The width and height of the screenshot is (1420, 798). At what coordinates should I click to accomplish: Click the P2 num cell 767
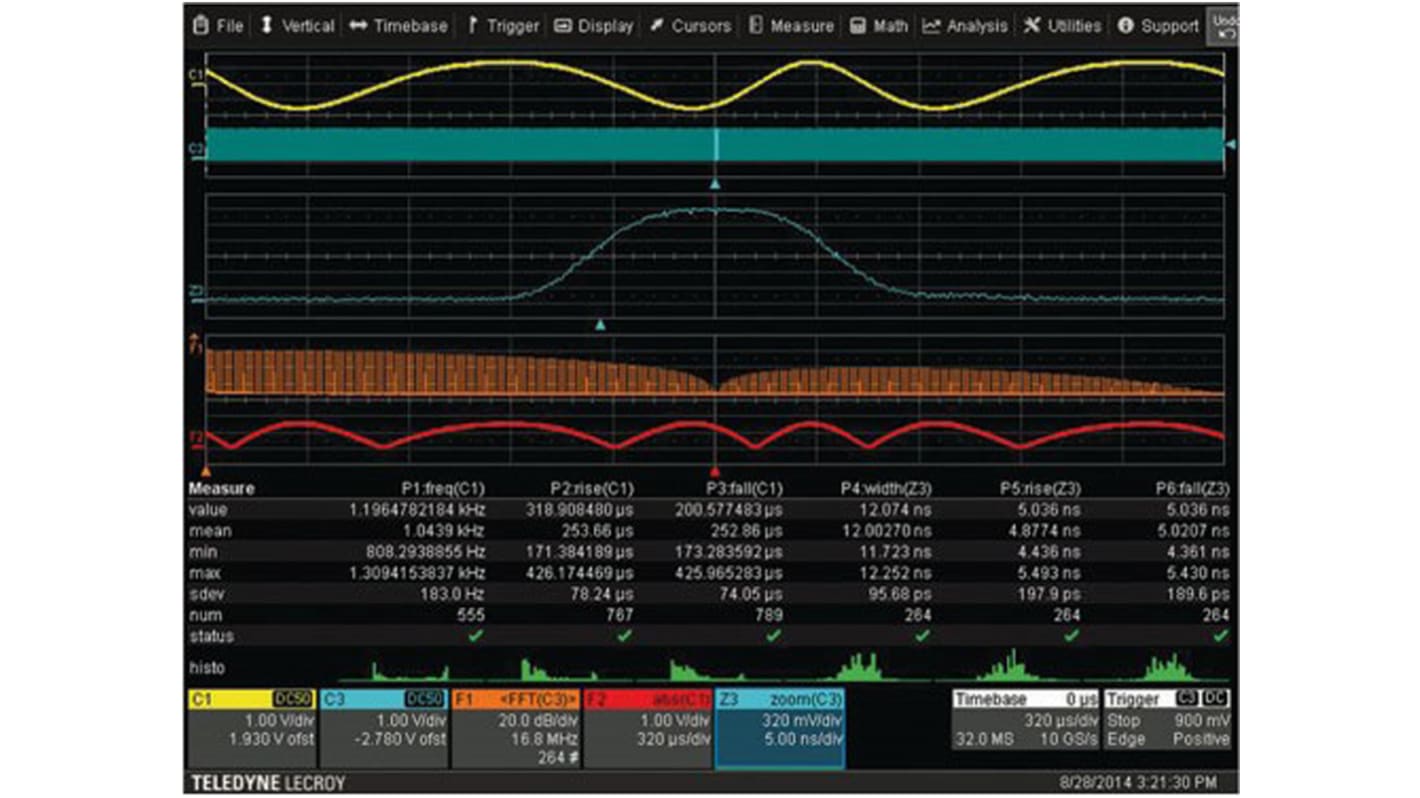618,615
